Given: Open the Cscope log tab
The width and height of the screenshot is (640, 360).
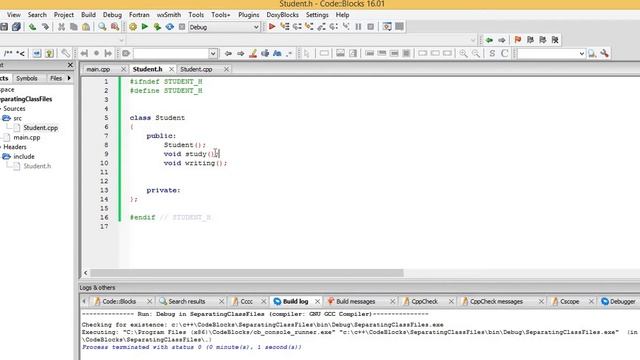Looking at the screenshot, I should 569,301.
